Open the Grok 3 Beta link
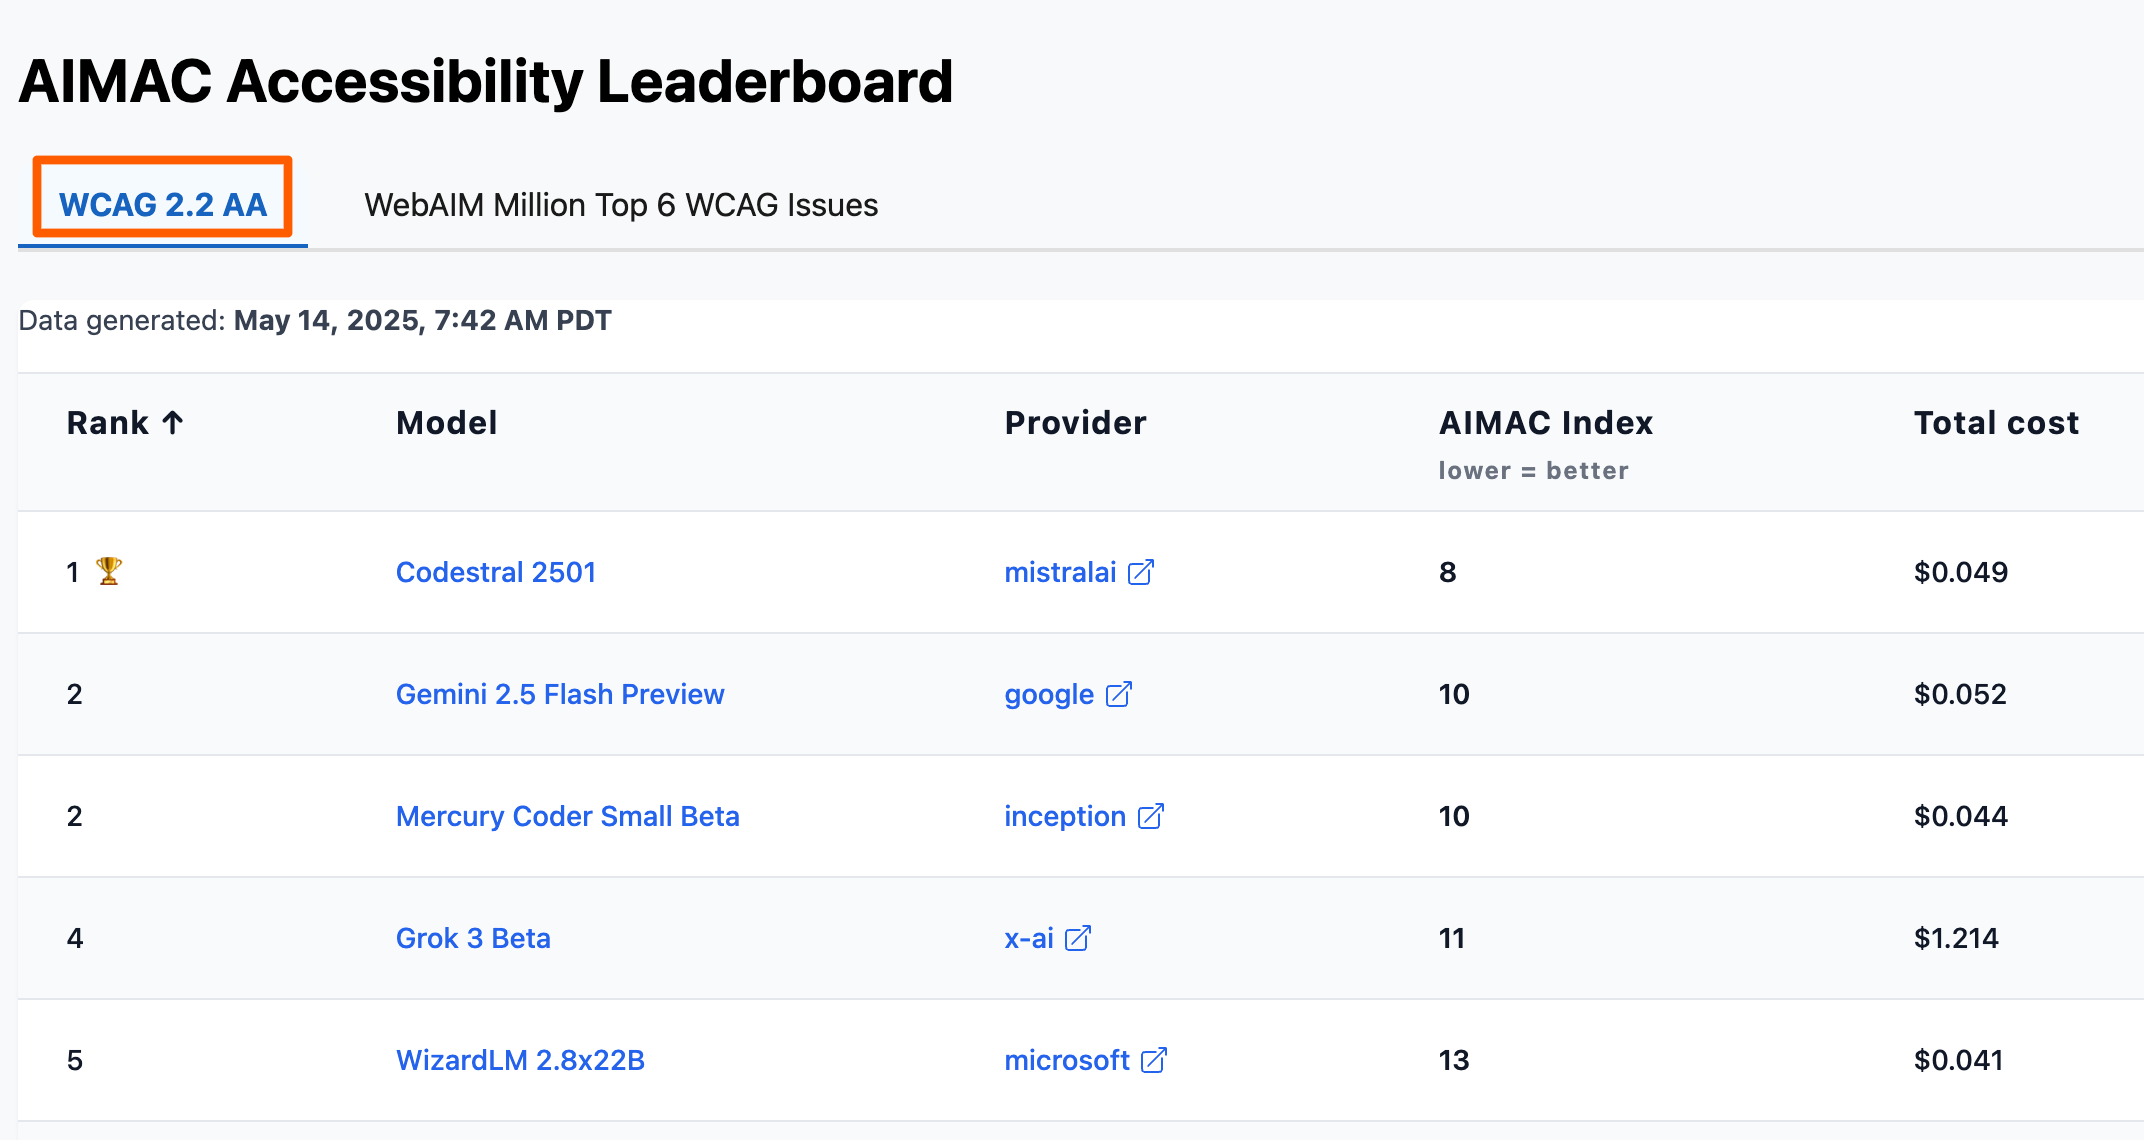The image size is (2144, 1140). [x=472, y=938]
